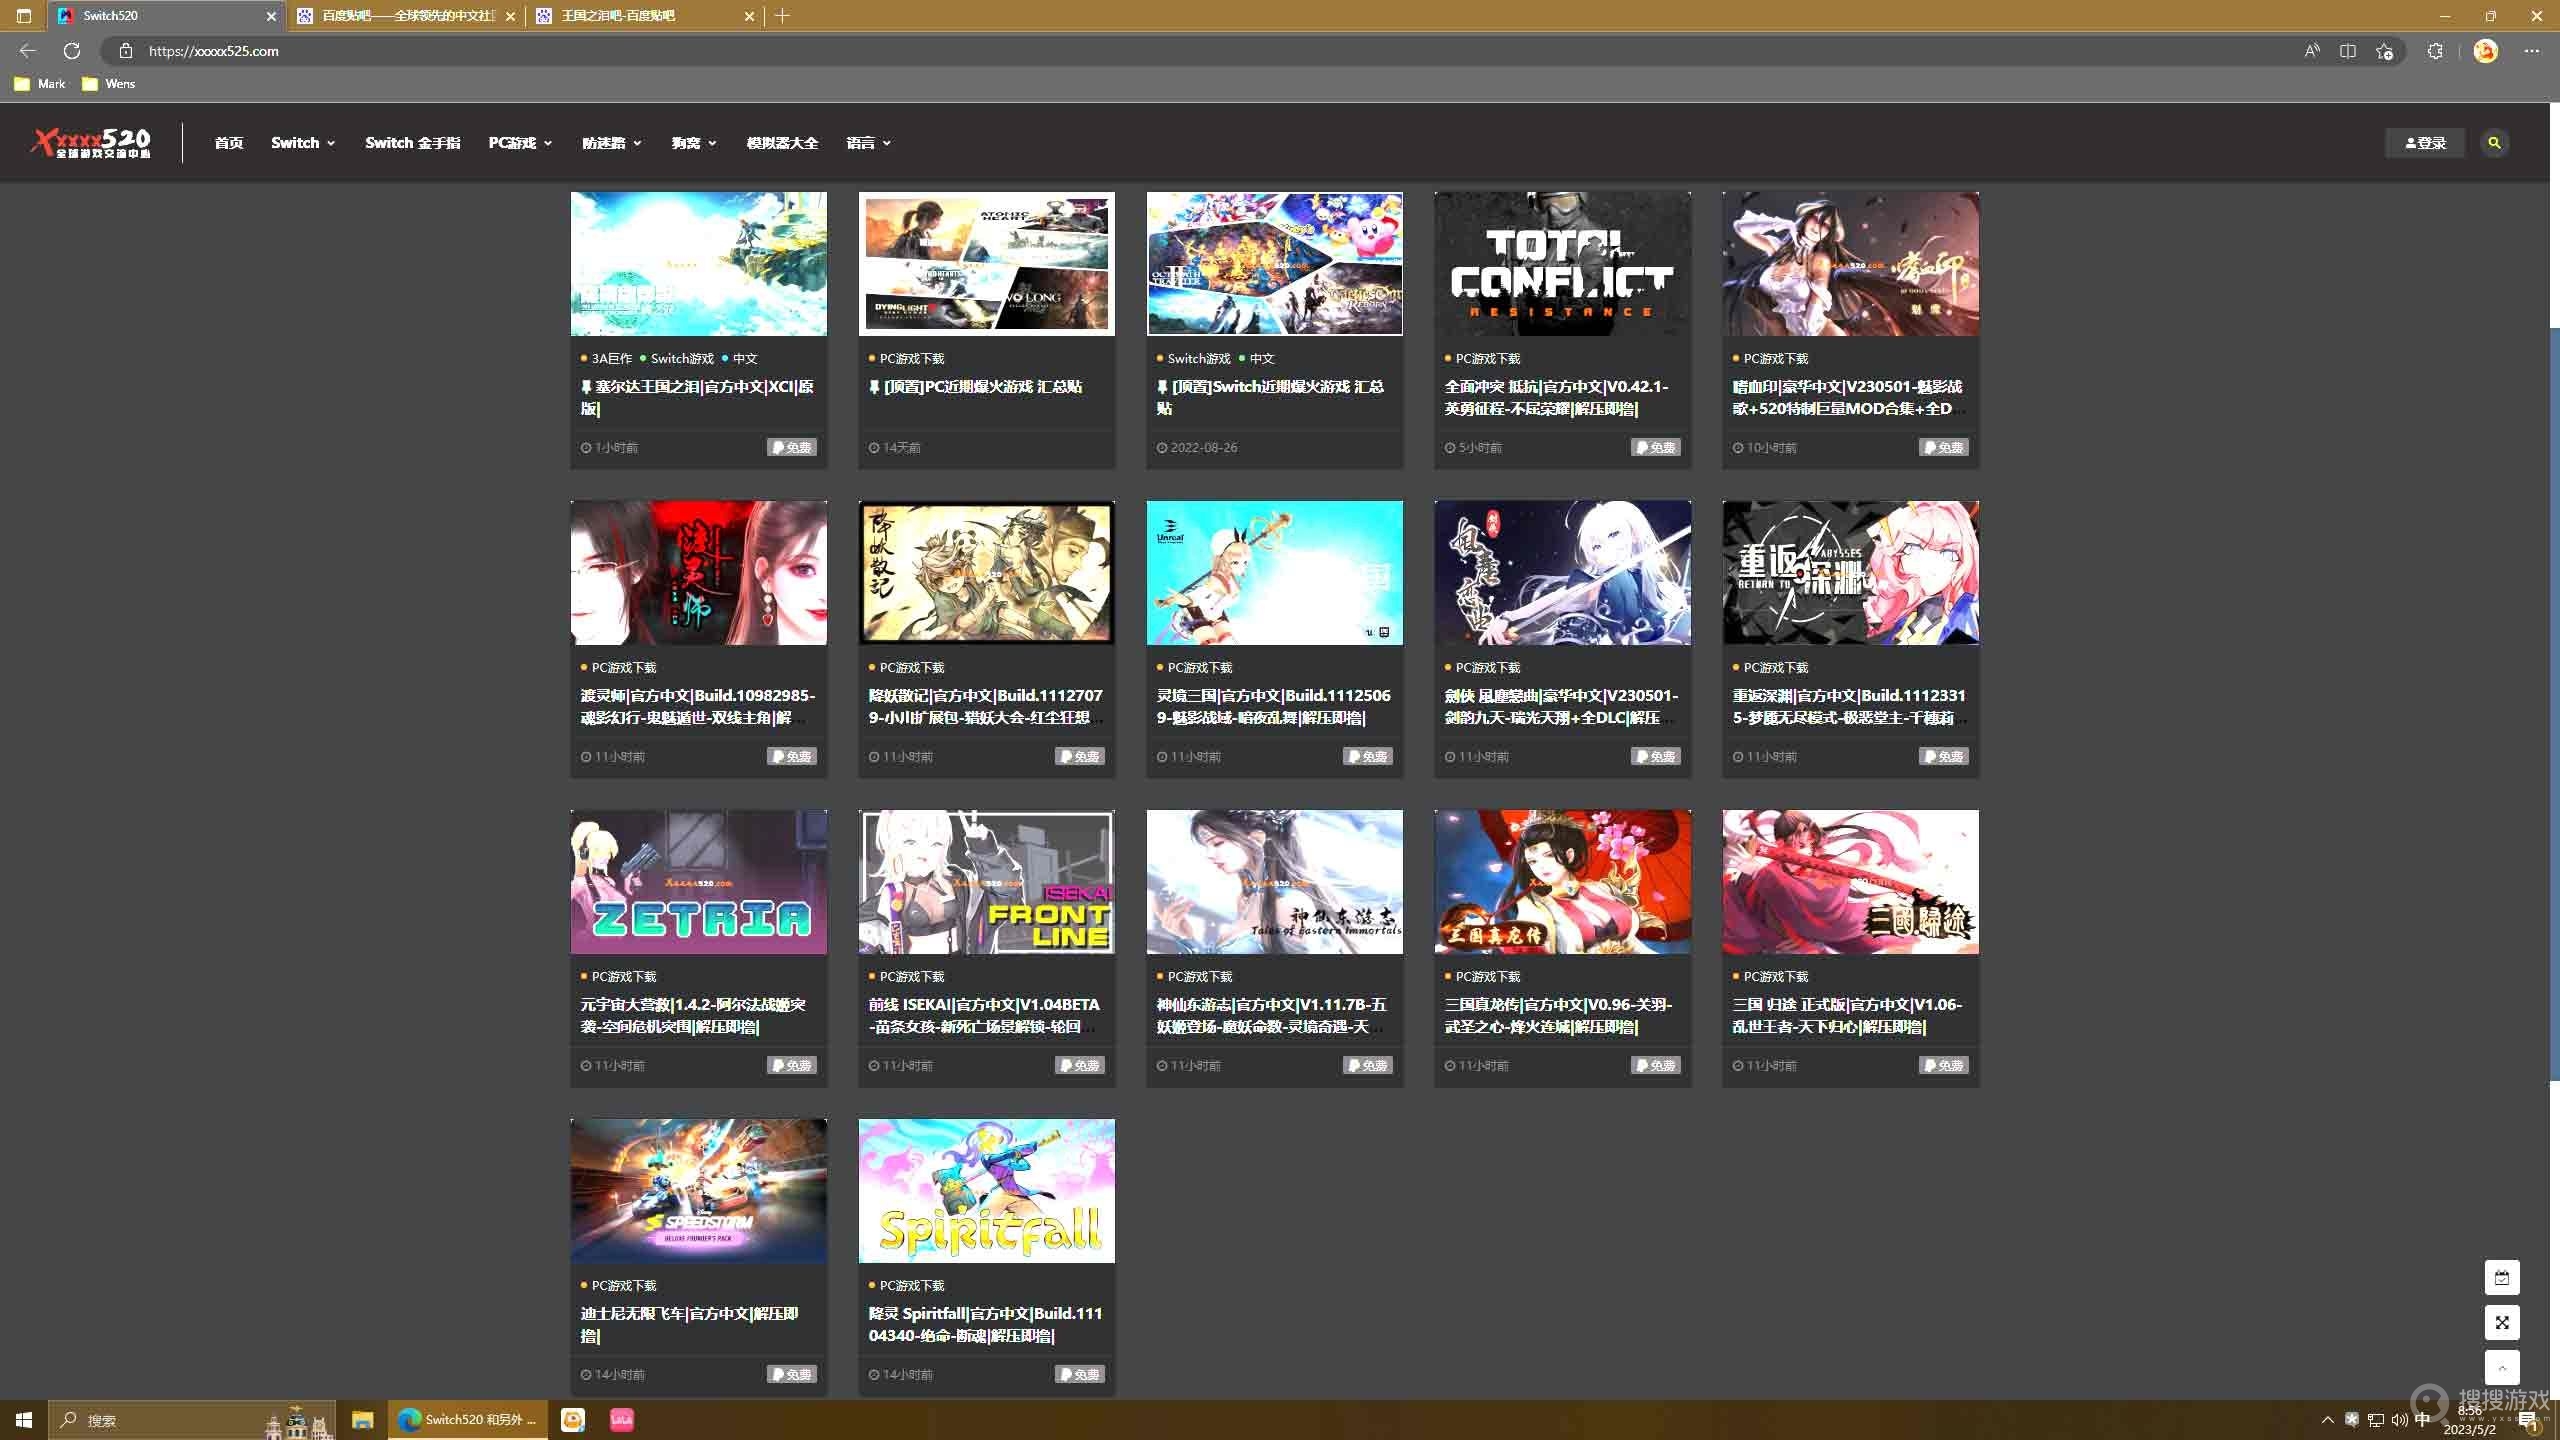Open the browser favorites star icon
2560x1440 pixels.
[x=2385, y=51]
